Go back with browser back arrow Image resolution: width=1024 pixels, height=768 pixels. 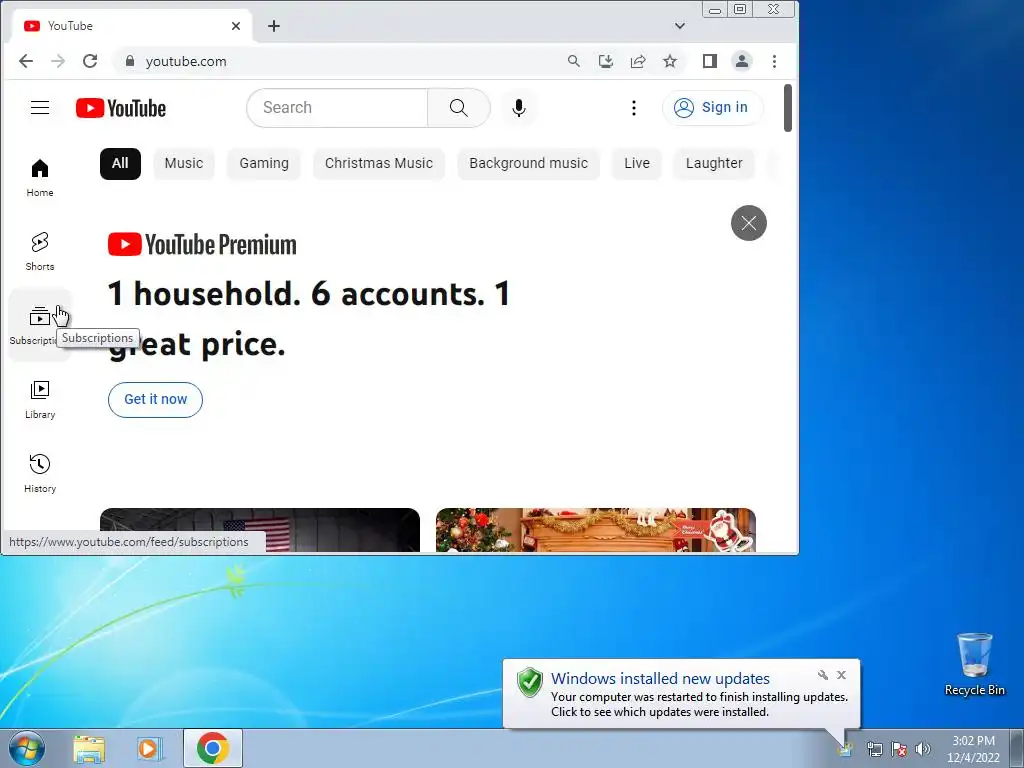pos(25,61)
